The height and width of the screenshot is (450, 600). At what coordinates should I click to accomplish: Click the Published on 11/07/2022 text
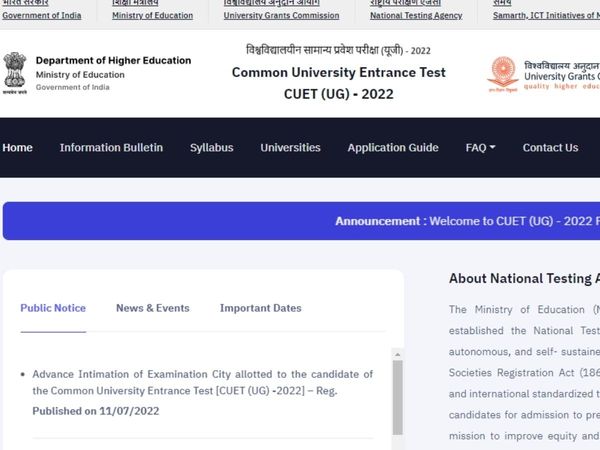(96, 411)
